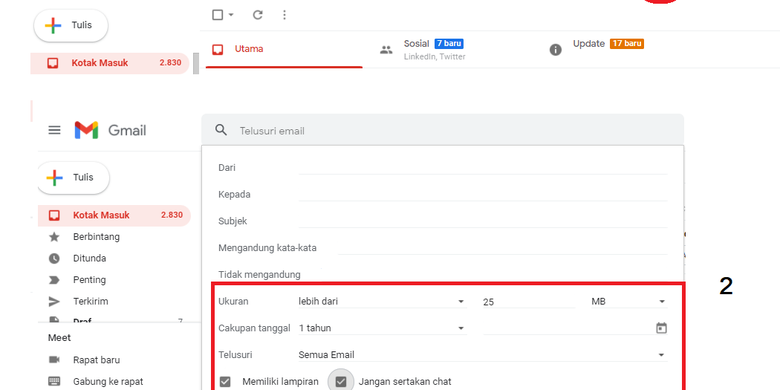Open the lower Kotak Masuk folder

click(114, 215)
